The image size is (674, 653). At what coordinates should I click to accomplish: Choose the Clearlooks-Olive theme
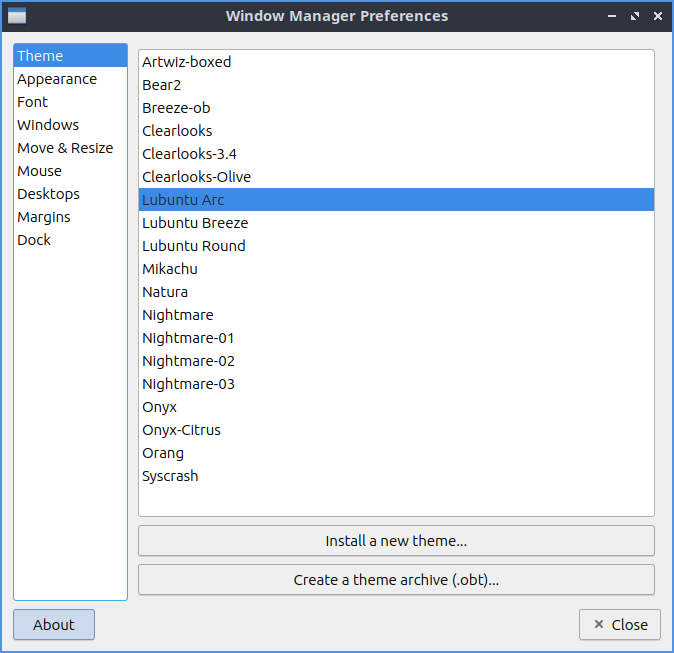click(x=197, y=177)
